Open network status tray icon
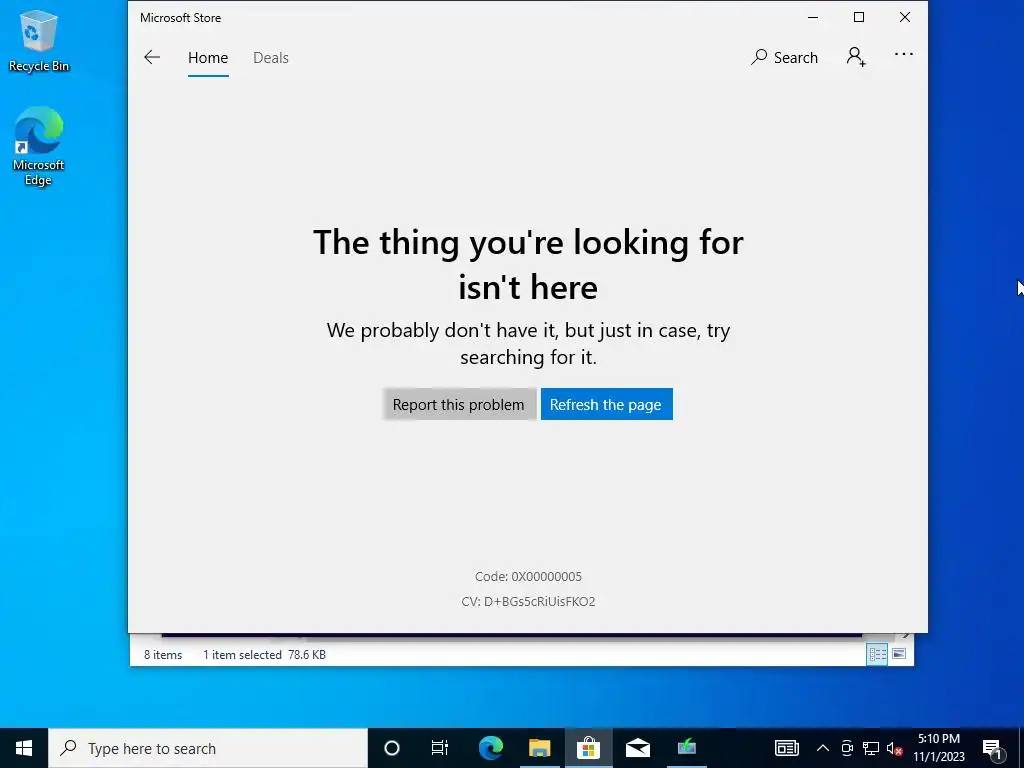This screenshot has width=1024, height=768. pos(871,748)
